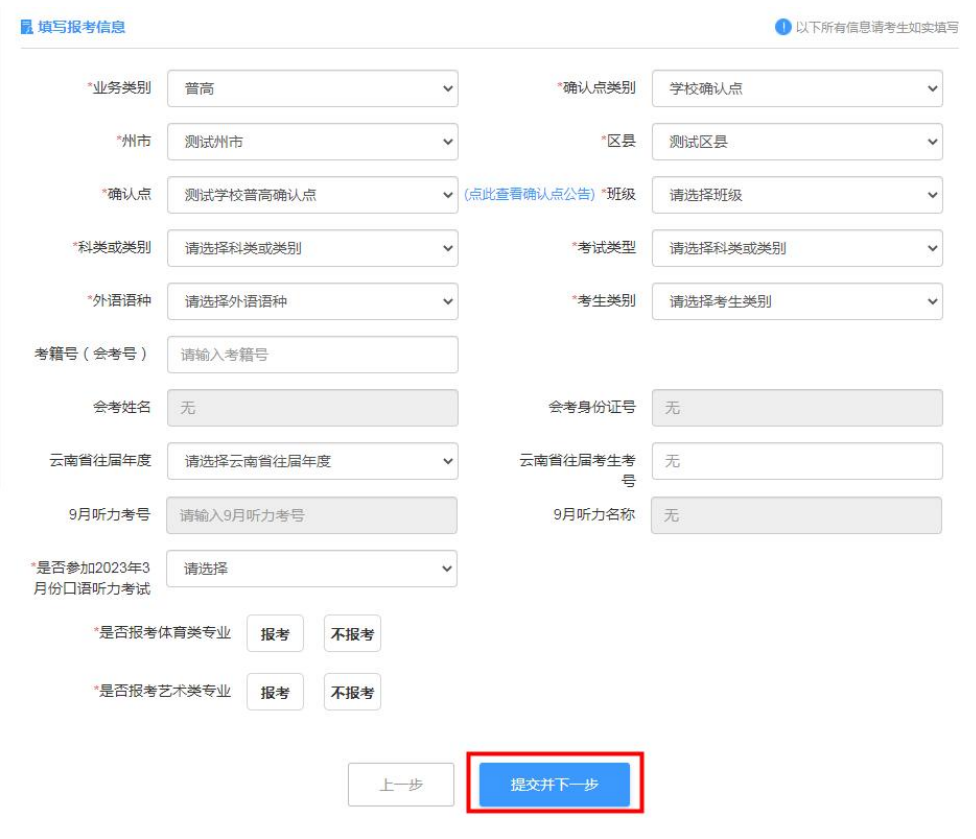This screenshot has width=976, height=839.
Task: Open the 业务类别 dropdown showing 普高
Action: point(312,88)
